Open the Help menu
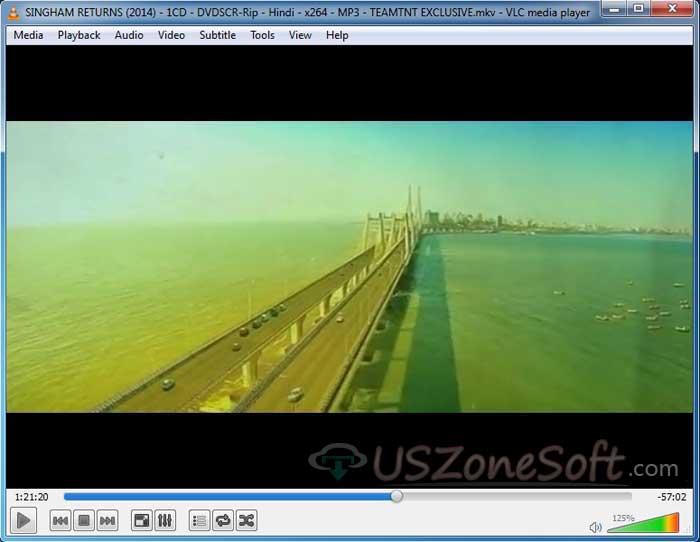This screenshot has height=542, width=700. tap(337, 35)
